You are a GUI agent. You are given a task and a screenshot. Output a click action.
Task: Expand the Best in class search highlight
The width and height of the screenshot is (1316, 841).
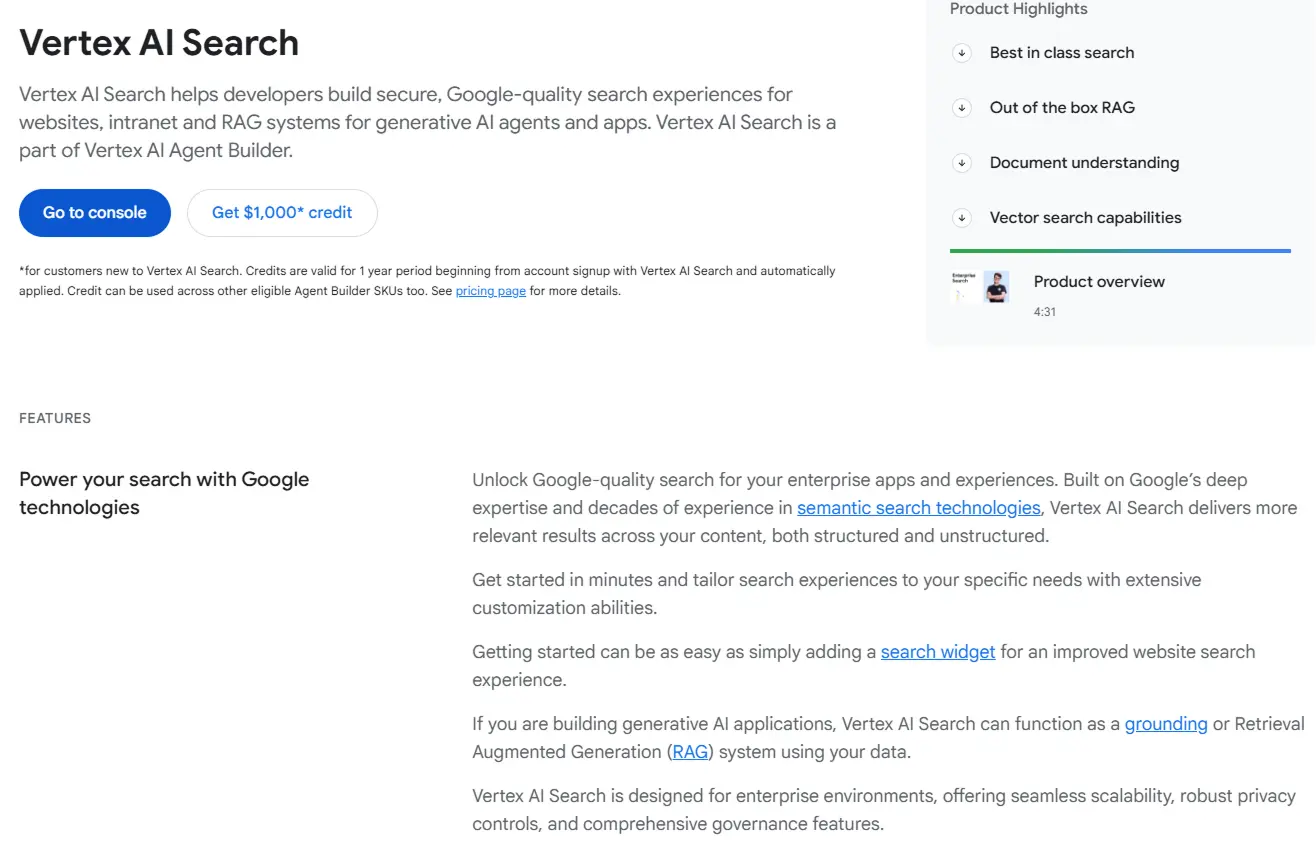(x=1061, y=53)
